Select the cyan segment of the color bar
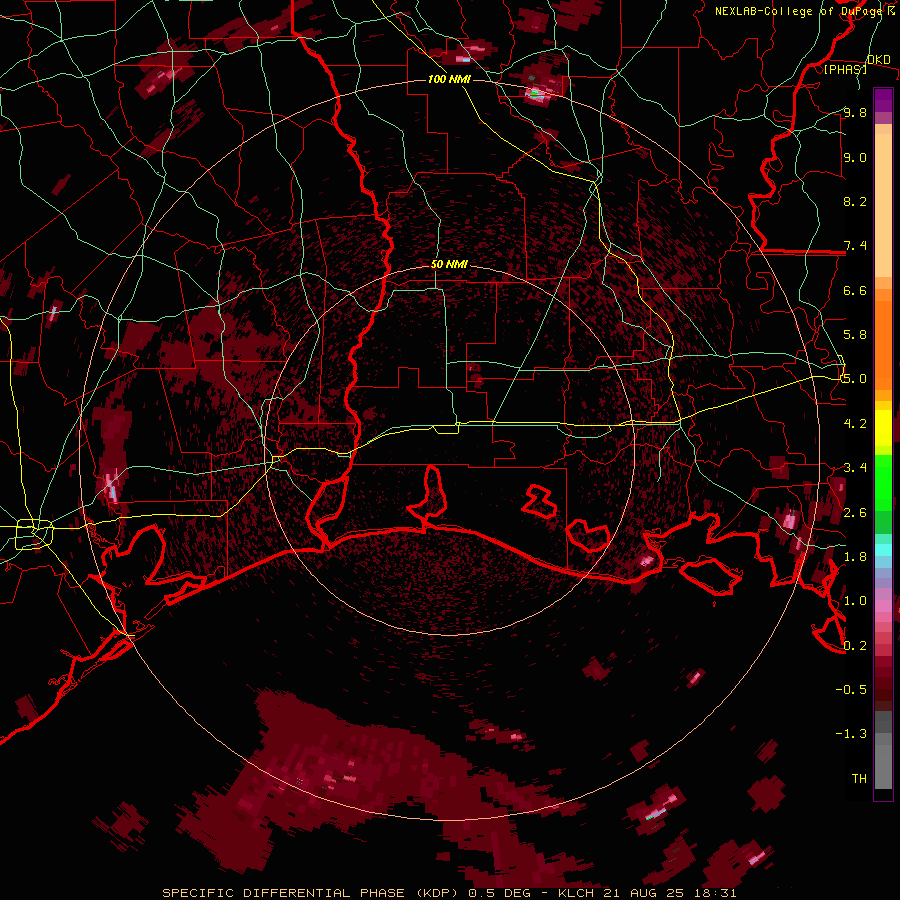Viewport: 900px width, 900px height. (x=883, y=550)
